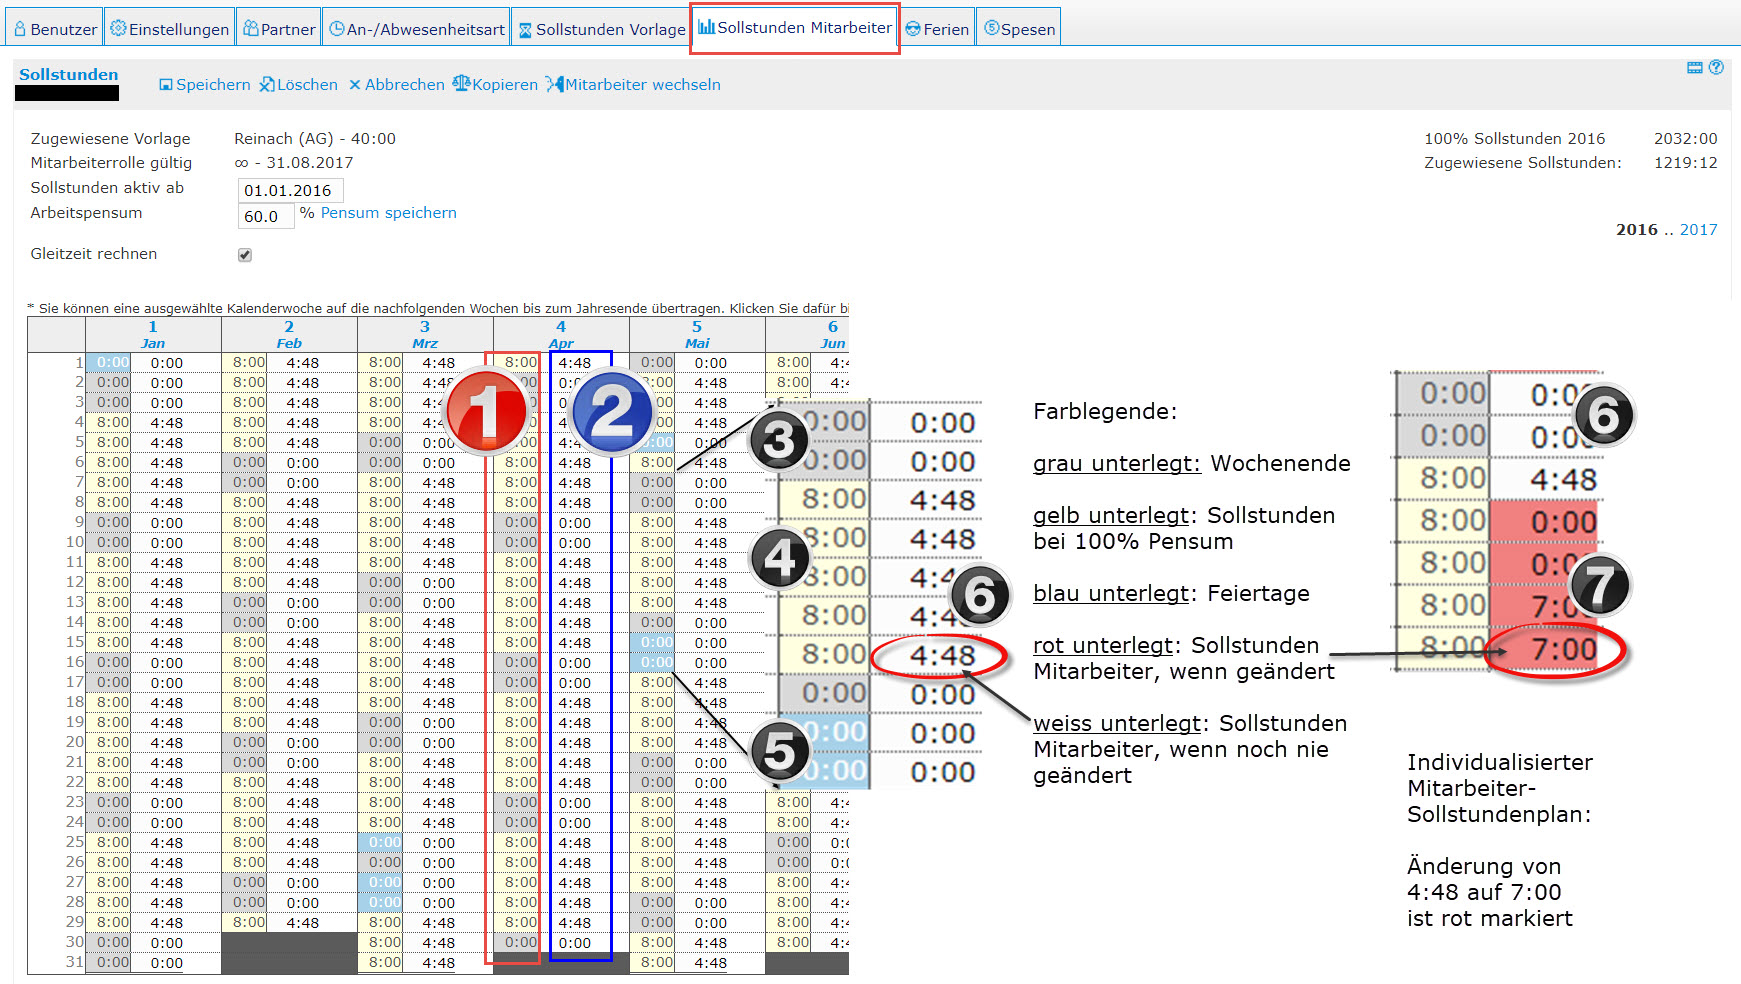Click the Feb month column header
This screenshot has width=1741, height=984.
289,343
